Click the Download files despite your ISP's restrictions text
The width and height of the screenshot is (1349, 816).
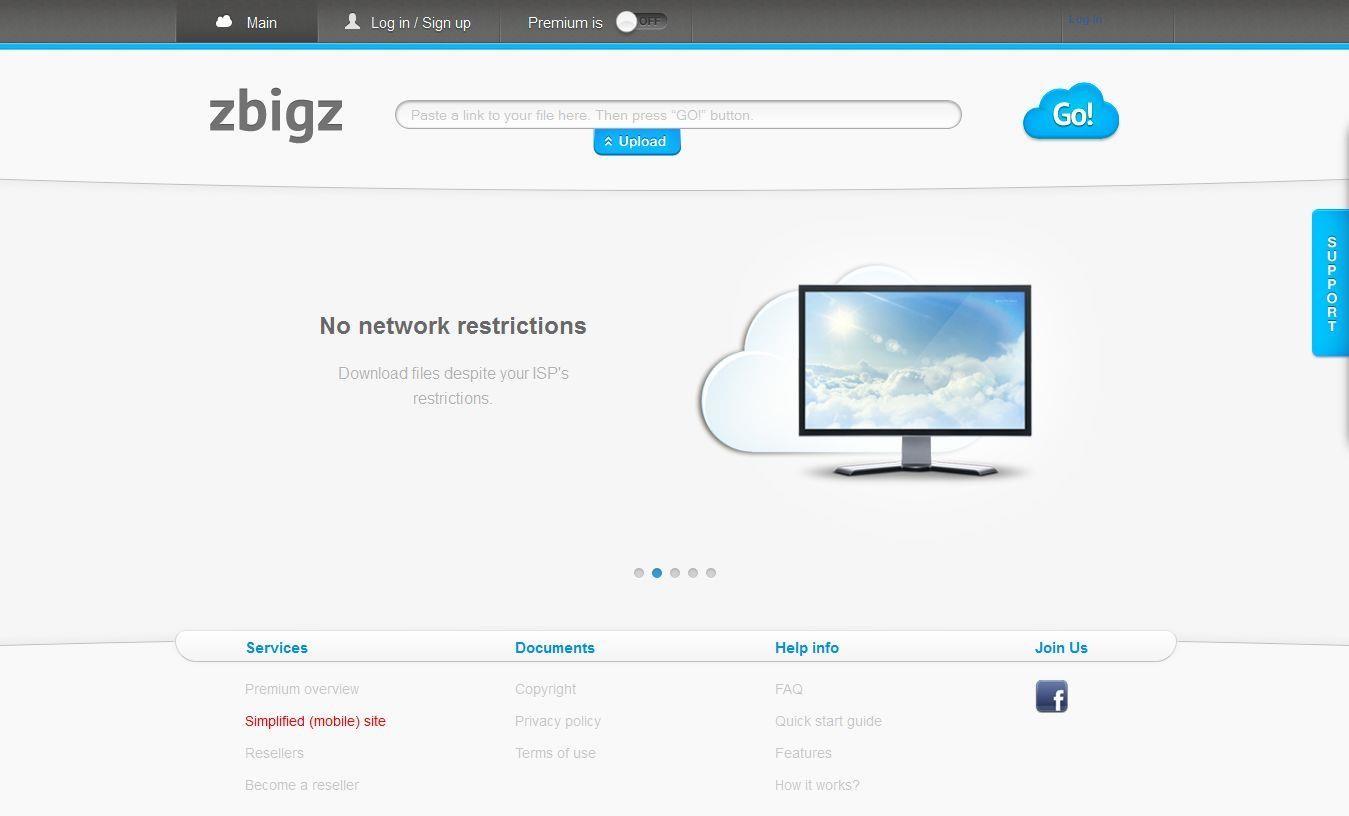click(x=453, y=386)
